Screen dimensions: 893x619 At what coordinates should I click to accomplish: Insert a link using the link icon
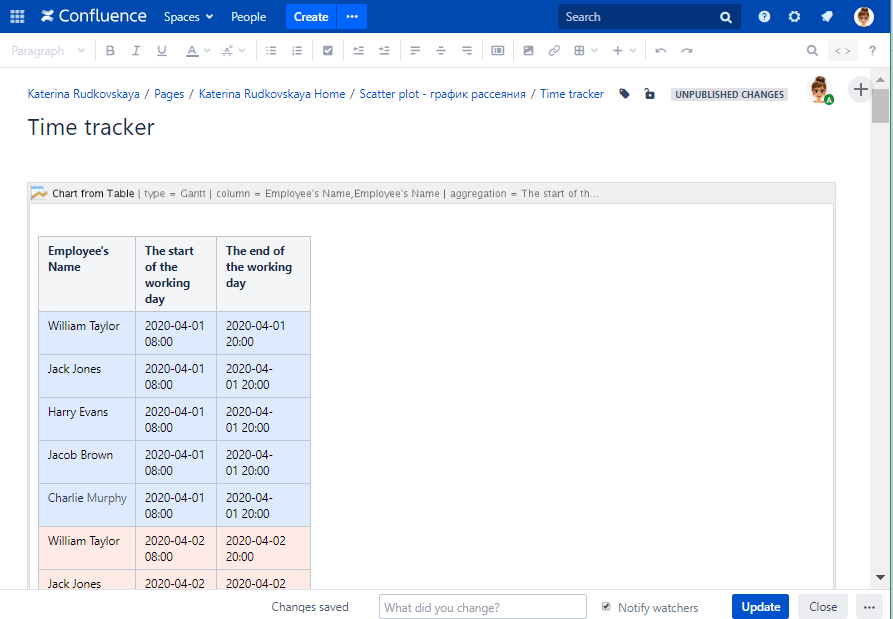(554, 50)
